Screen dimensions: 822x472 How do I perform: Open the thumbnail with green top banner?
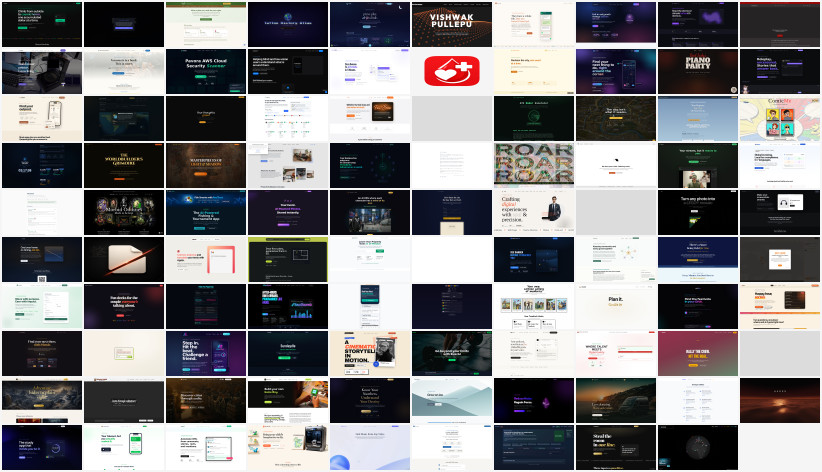(x=206, y=24)
